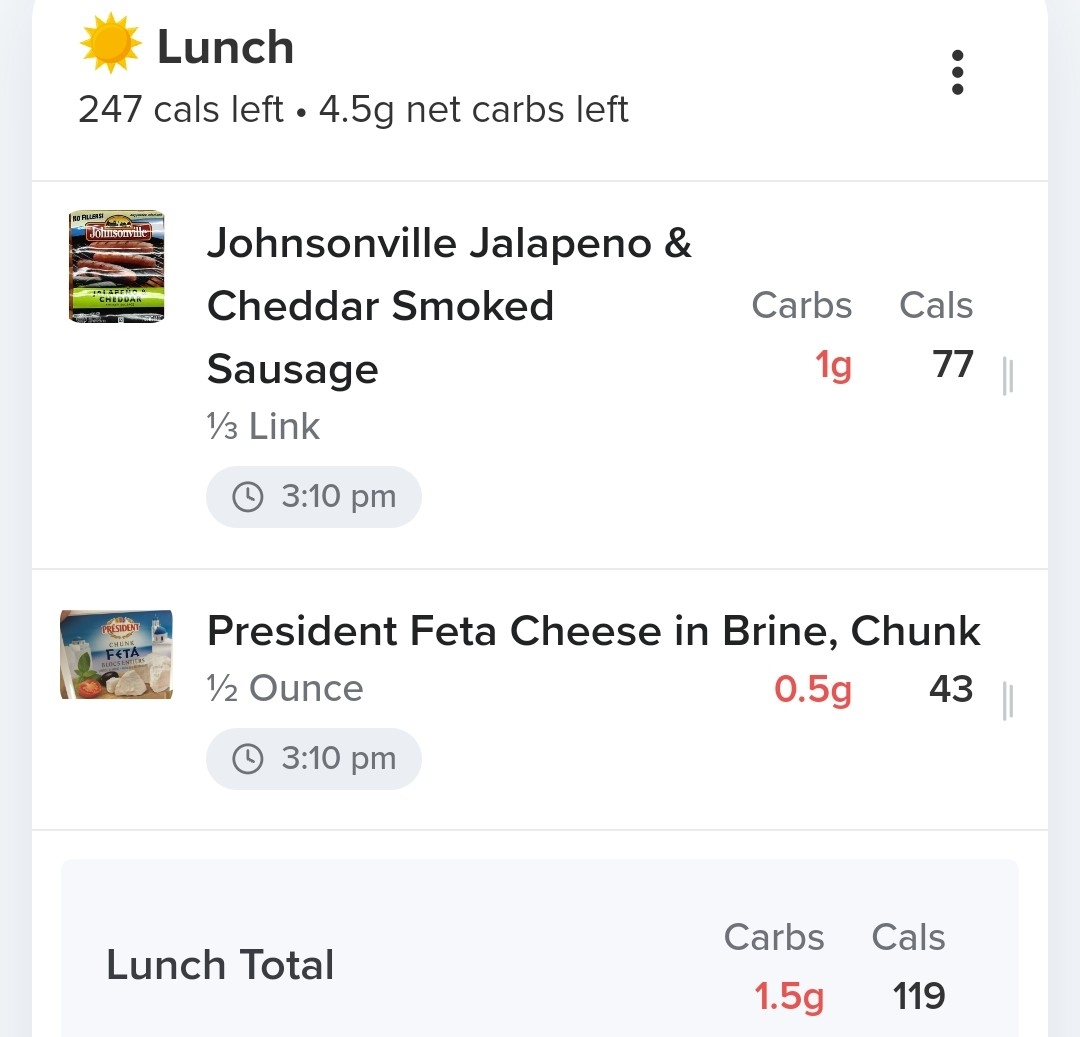Change the ½ Ounce serving size
Image resolution: width=1080 pixels, height=1037 pixels.
285,688
